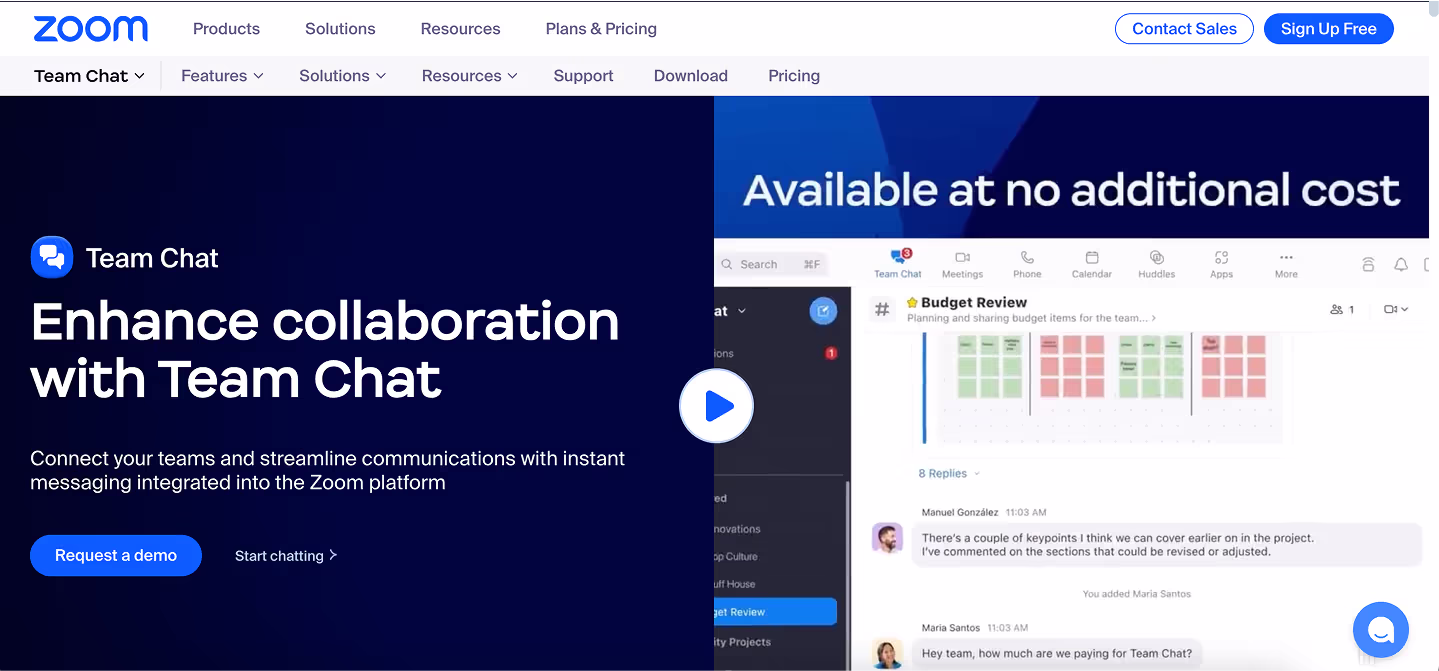Viewport: 1439px width, 671px height.
Task: Click the unread badge in the sidebar
Action: pyautogui.click(x=830, y=353)
